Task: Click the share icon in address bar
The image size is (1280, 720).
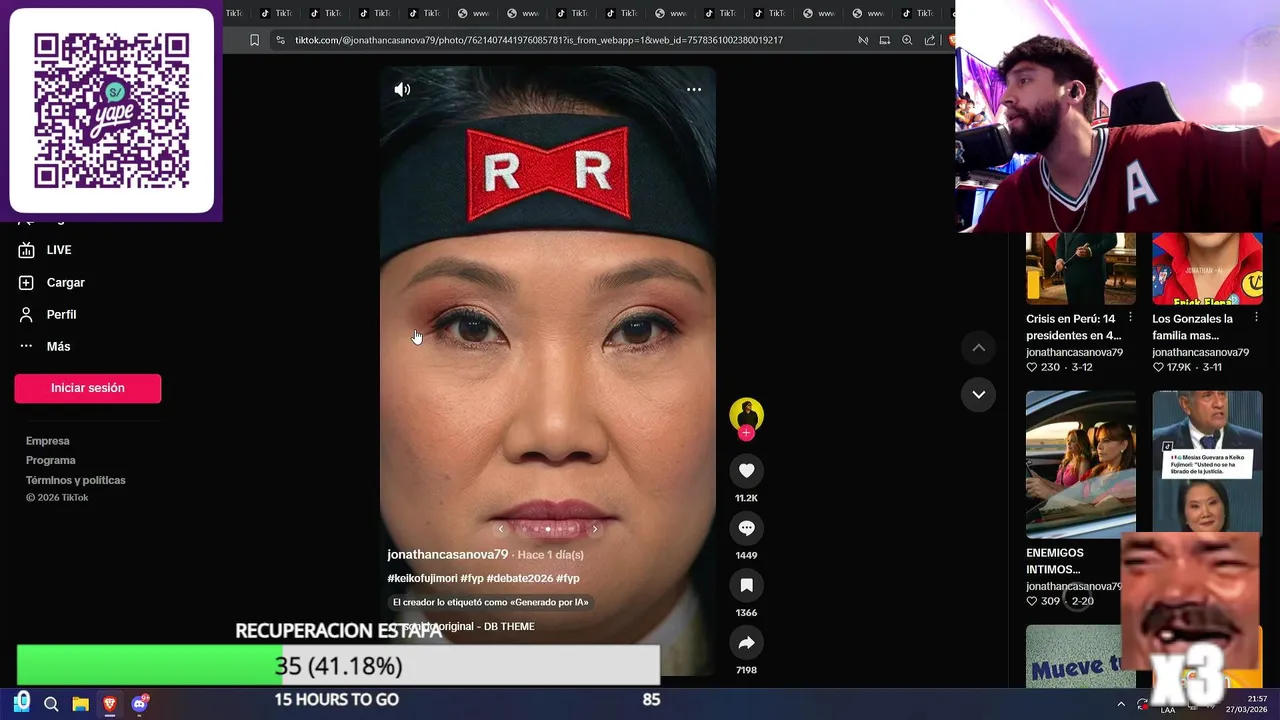Action: (930, 40)
